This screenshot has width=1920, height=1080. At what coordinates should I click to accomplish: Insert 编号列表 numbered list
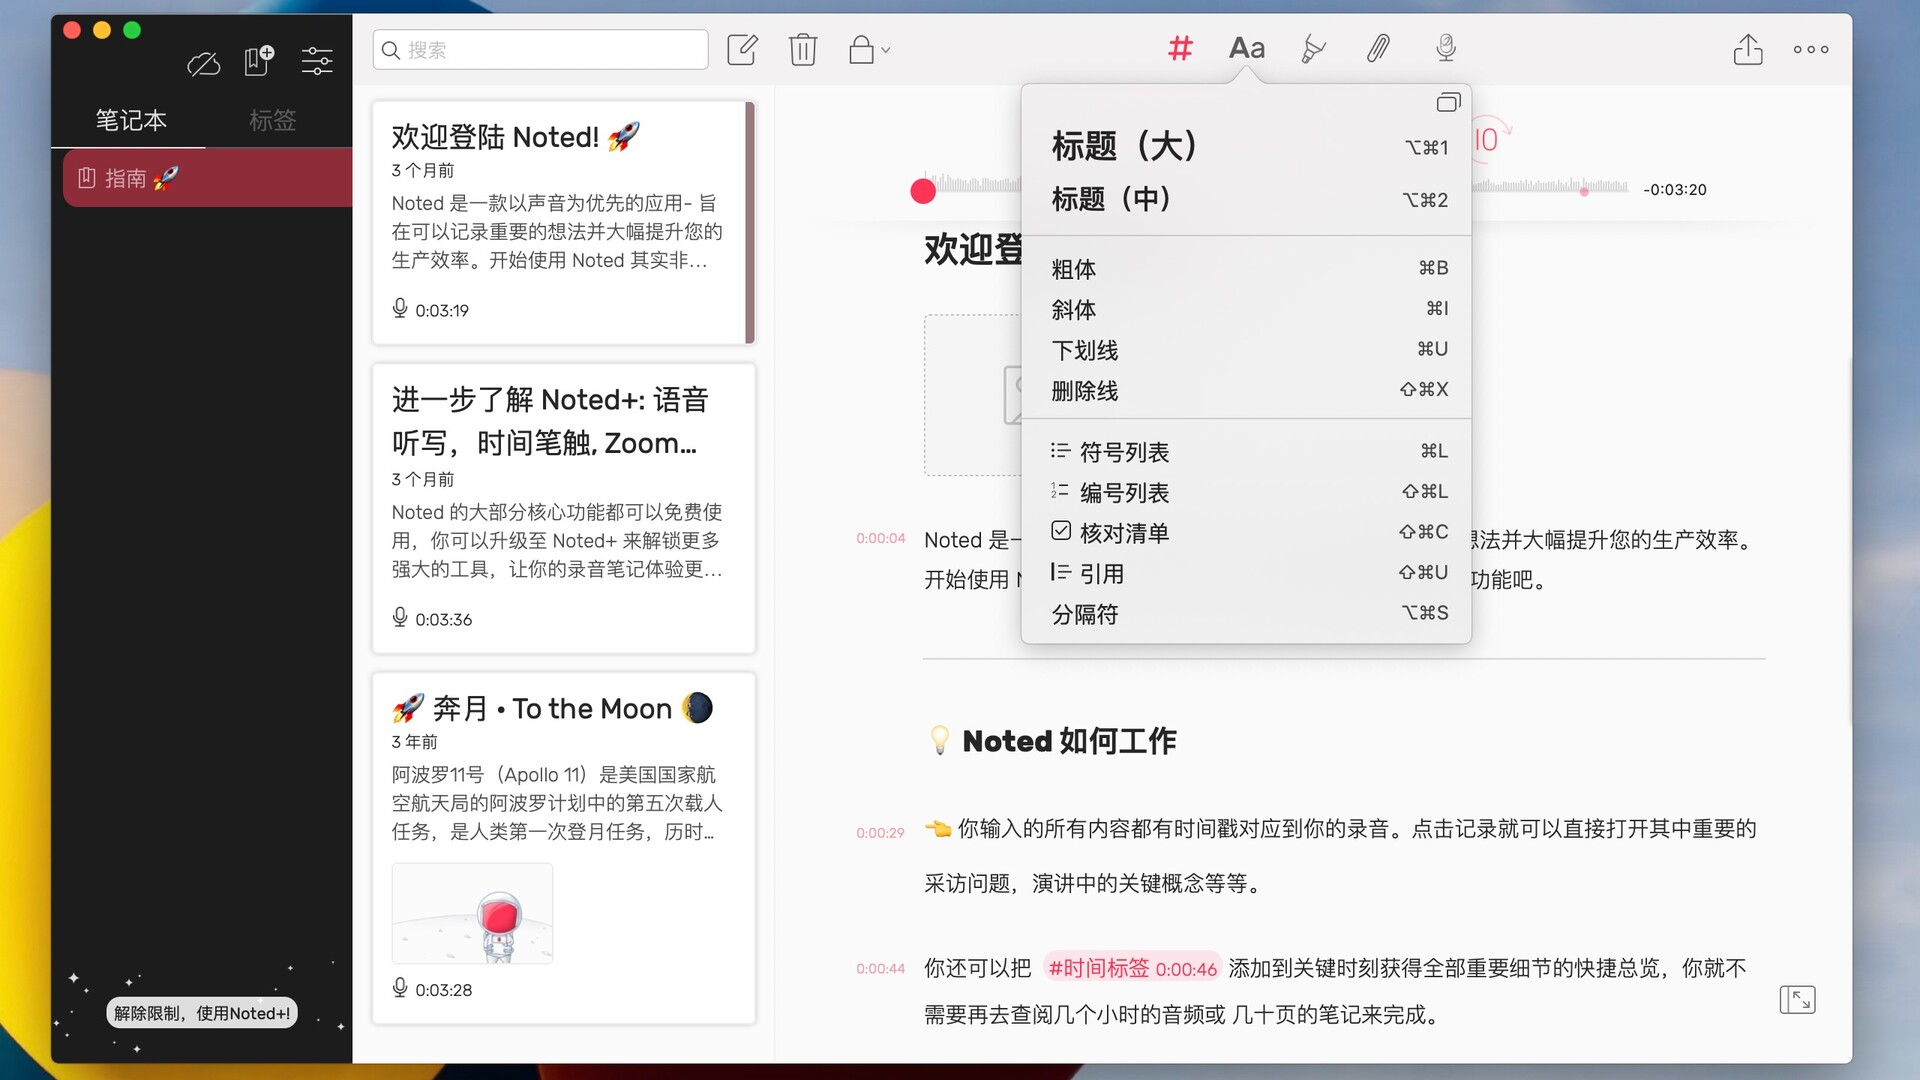[x=1246, y=492]
